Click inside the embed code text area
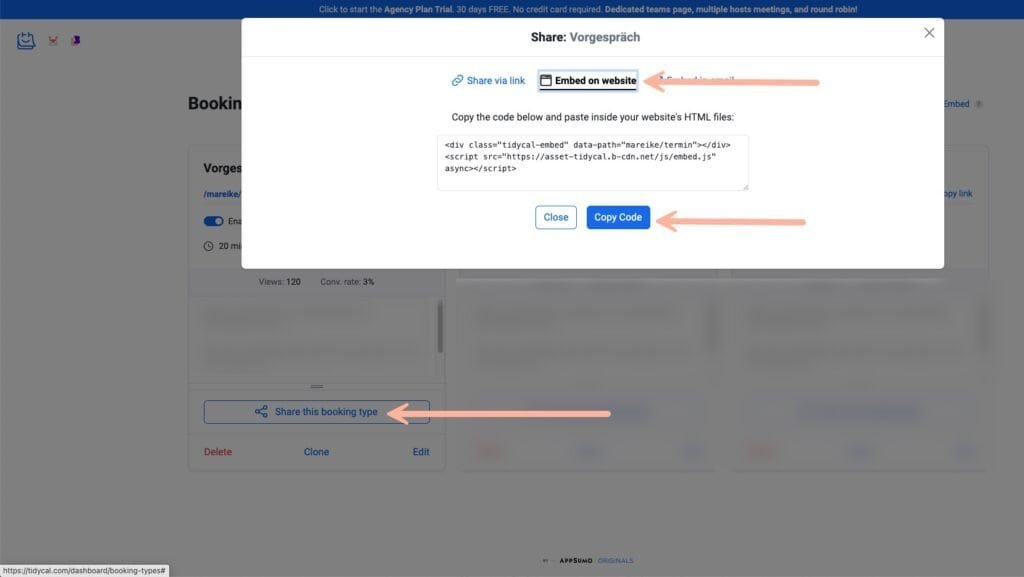The height and width of the screenshot is (577, 1024). 592,162
